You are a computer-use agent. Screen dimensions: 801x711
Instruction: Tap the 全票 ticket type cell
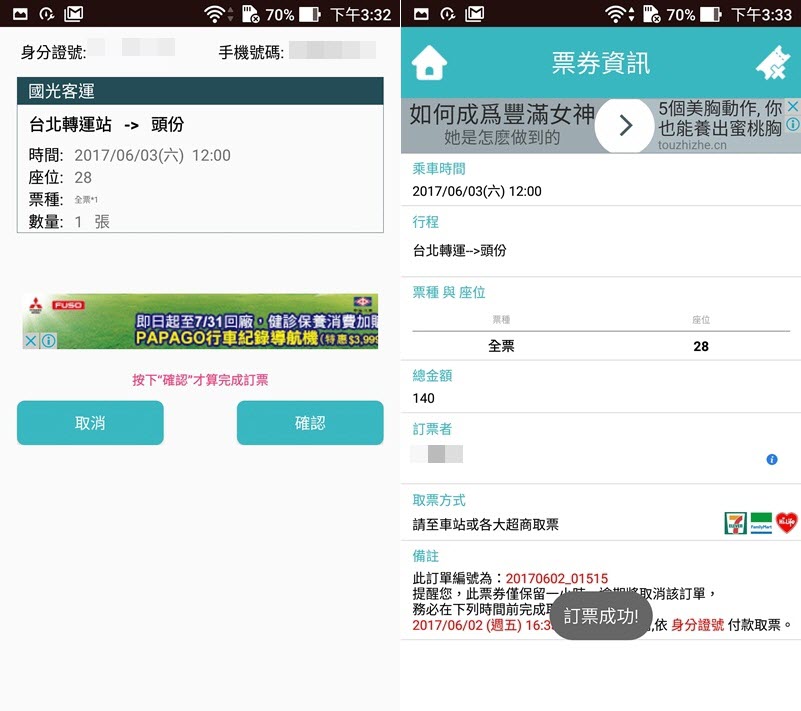(x=501, y=346)
